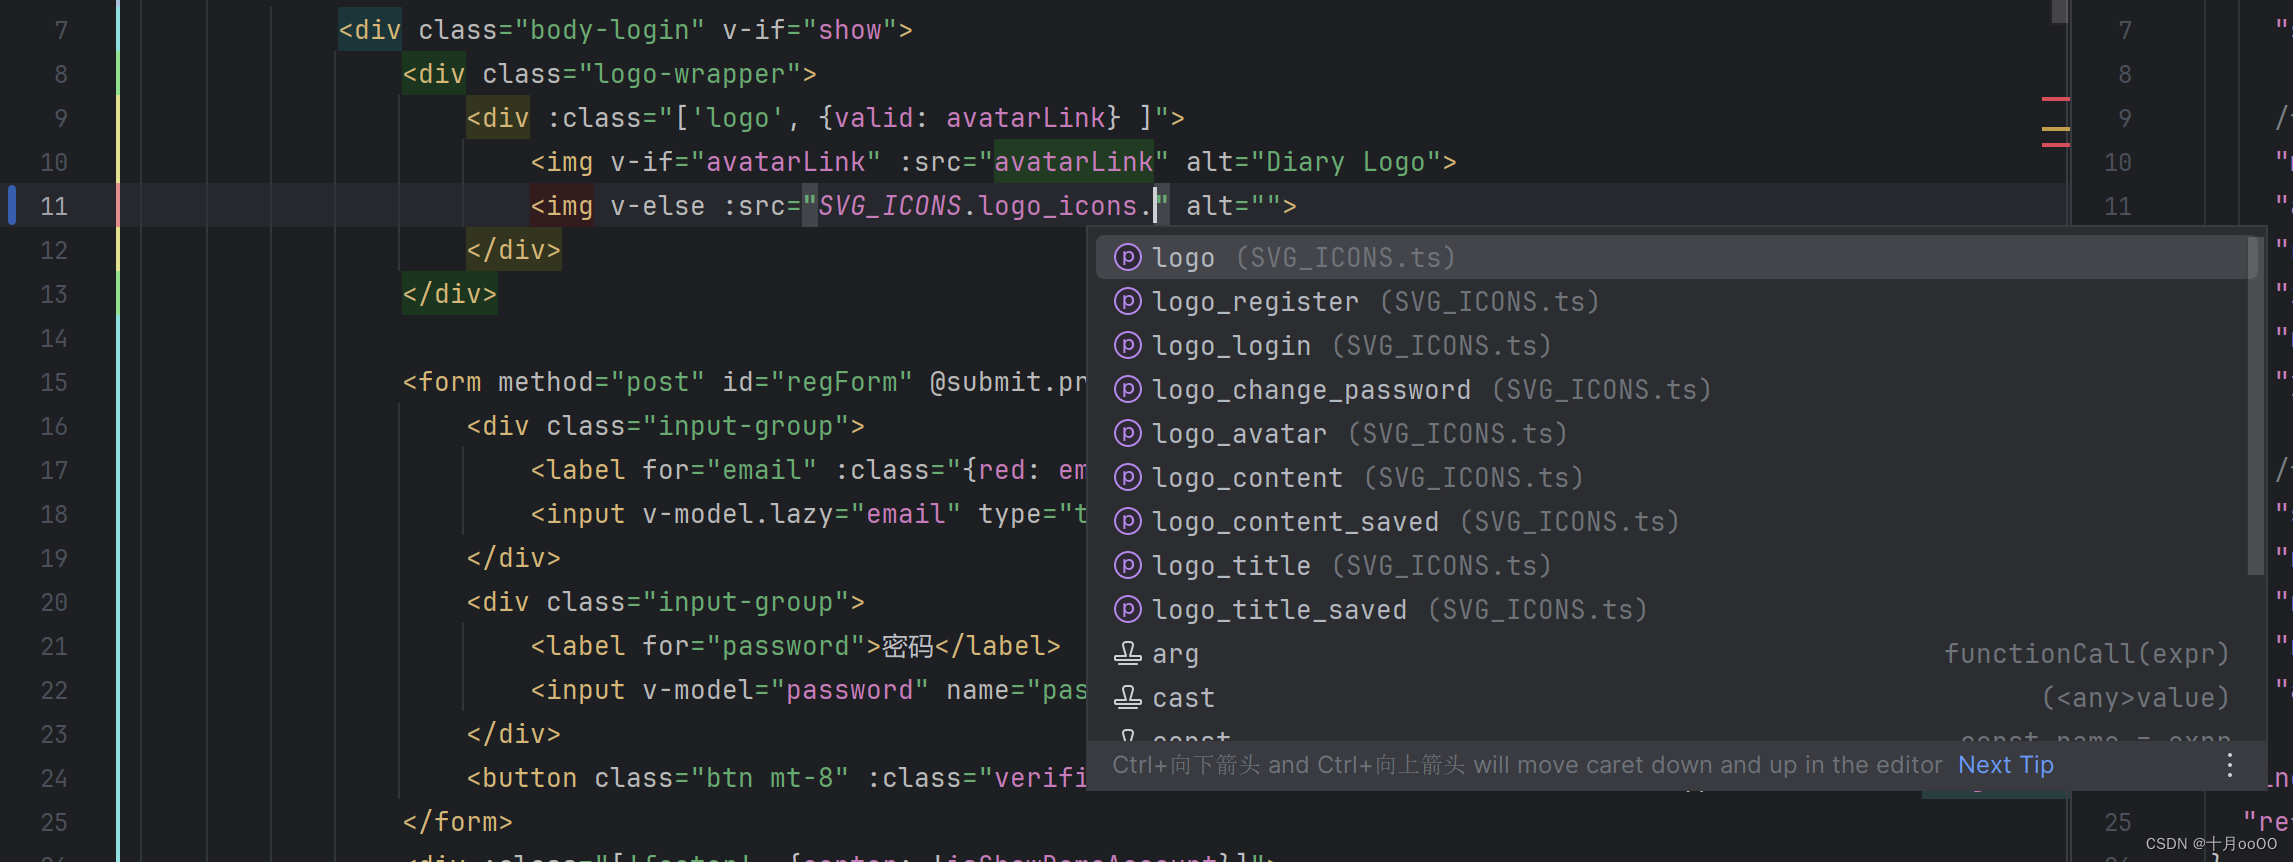Click line number 24 in the left gutter
This screenshot has width=2293, height=862.
[x=54, y=778]
